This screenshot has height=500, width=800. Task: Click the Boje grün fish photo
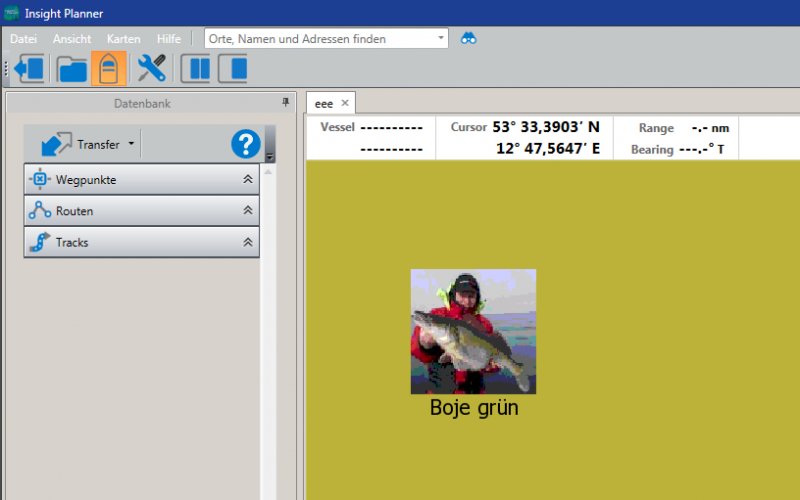point(473,331)
